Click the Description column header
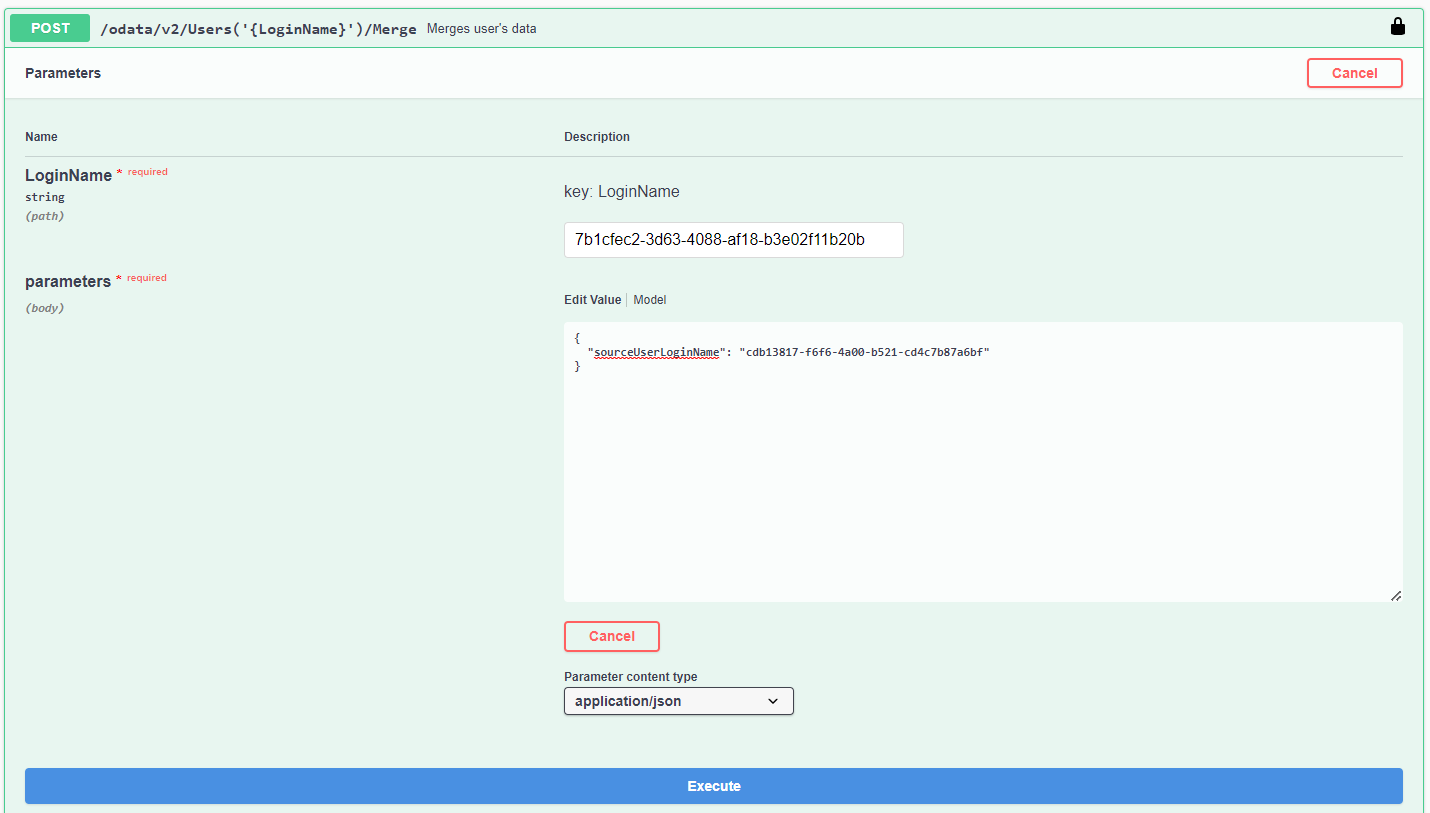Image resolution: width=1430 pixels, height=813 pixels. (597, 137)
